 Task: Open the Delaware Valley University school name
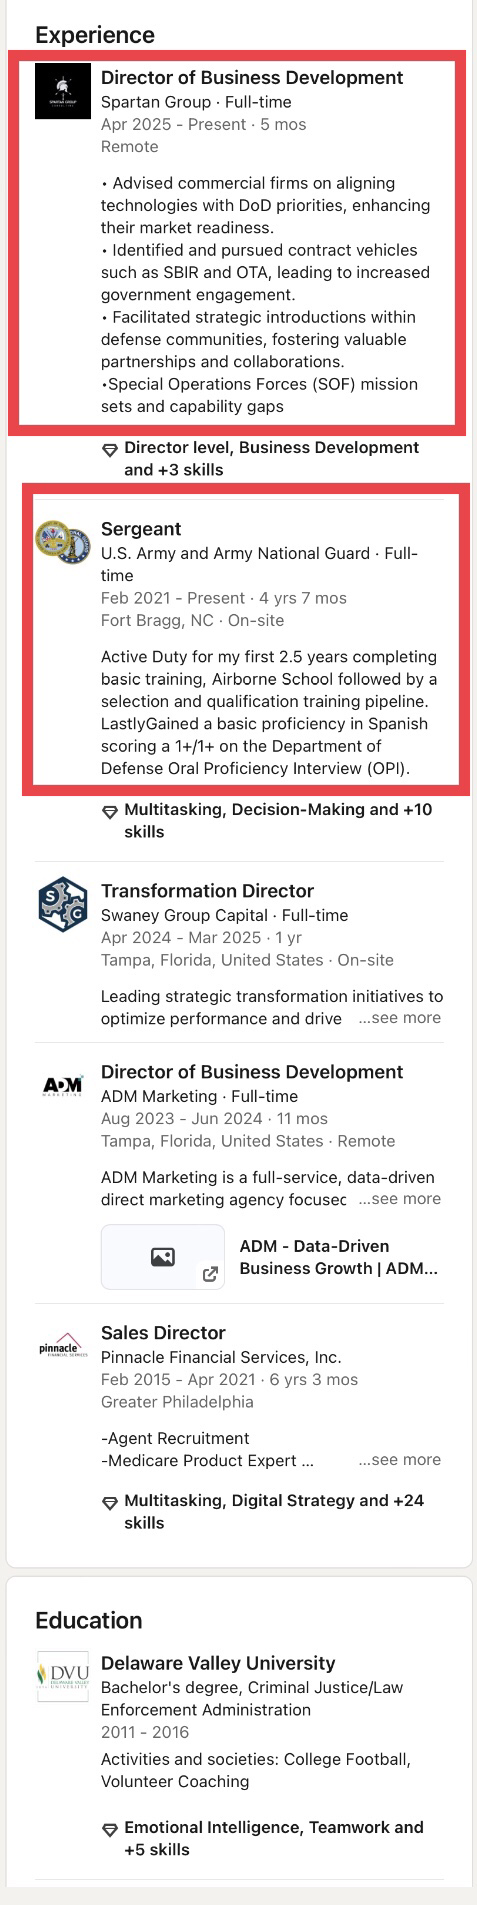218,1663
